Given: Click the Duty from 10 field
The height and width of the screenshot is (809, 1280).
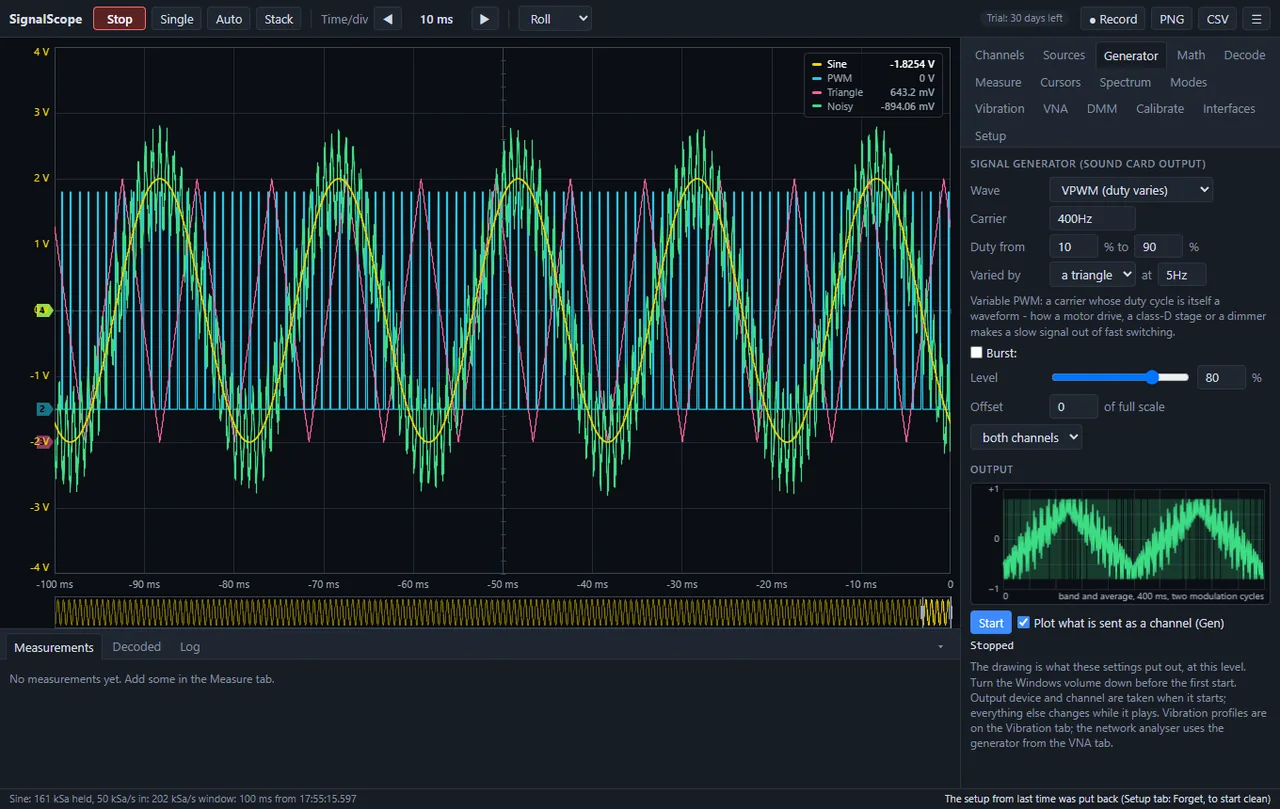Looking at the screenshot, I should point(1073,247).
